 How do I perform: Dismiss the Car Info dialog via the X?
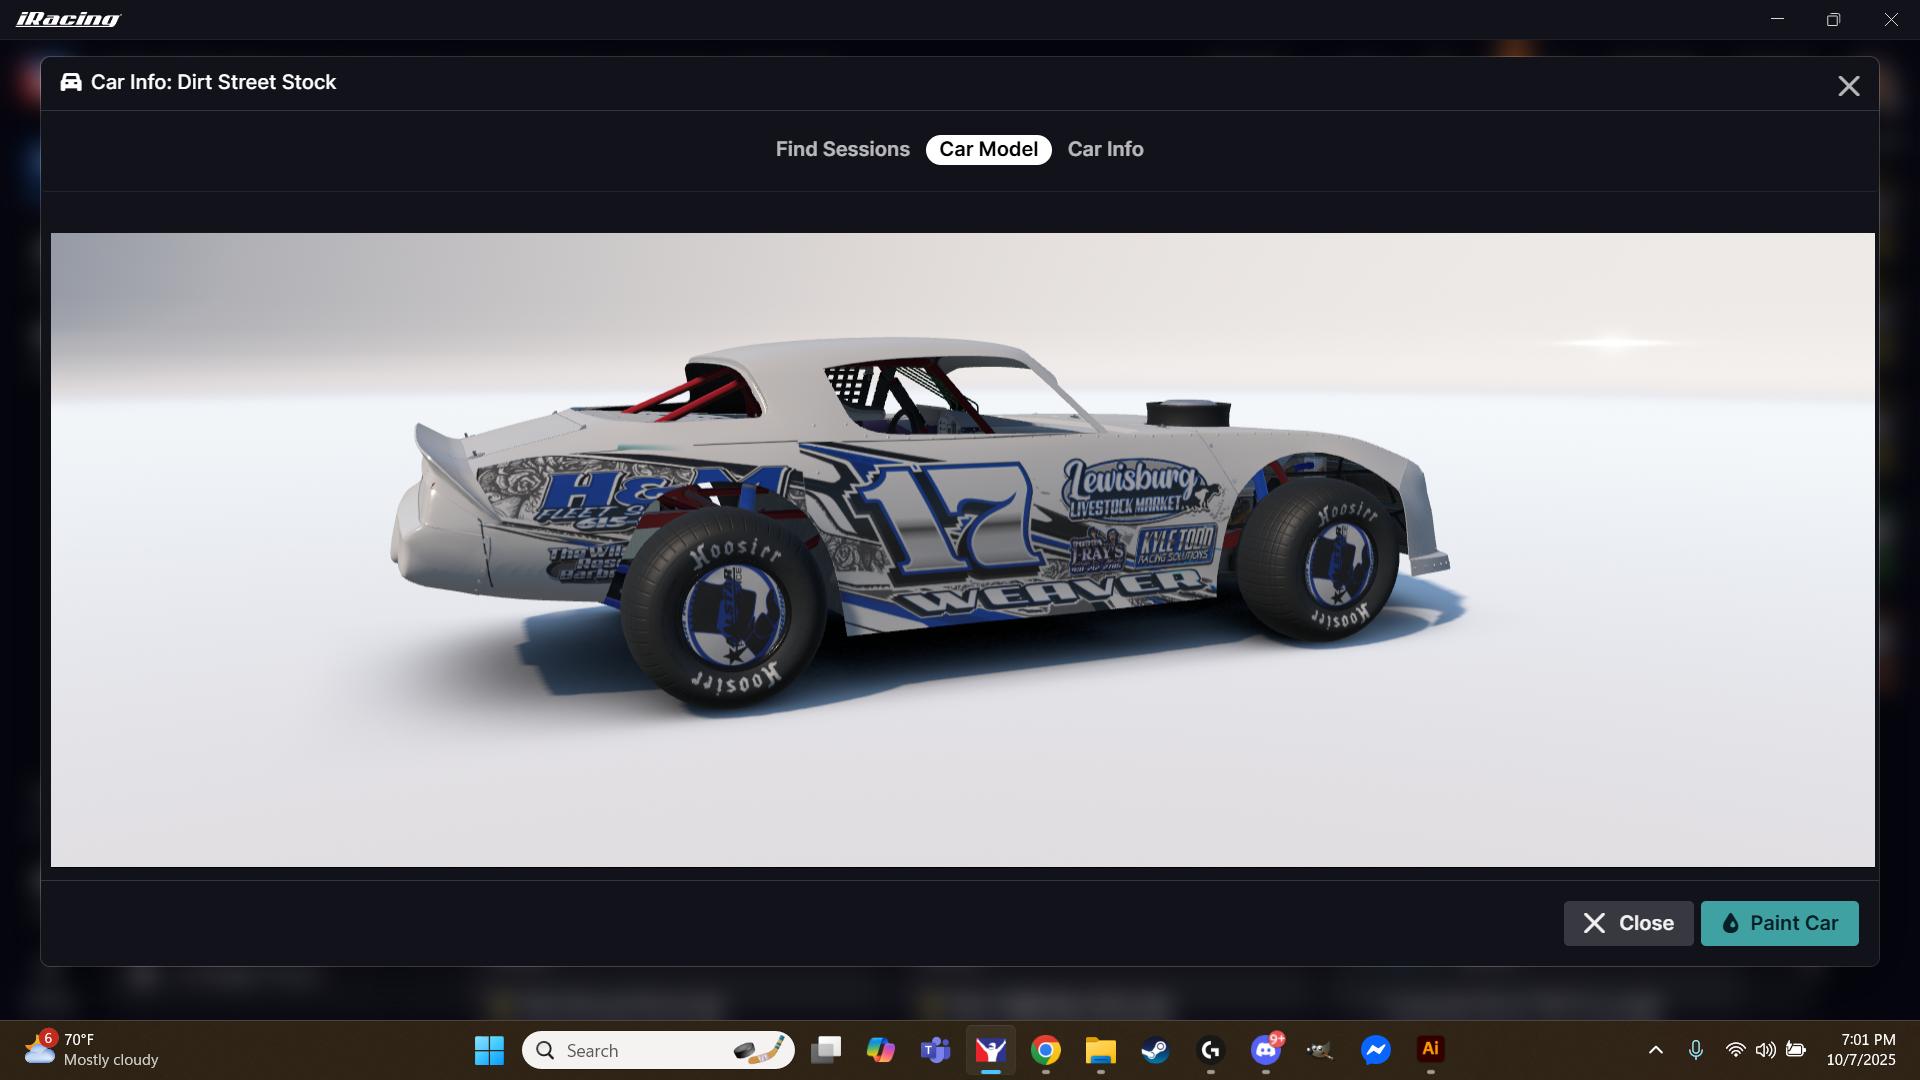pos(1849,85)
